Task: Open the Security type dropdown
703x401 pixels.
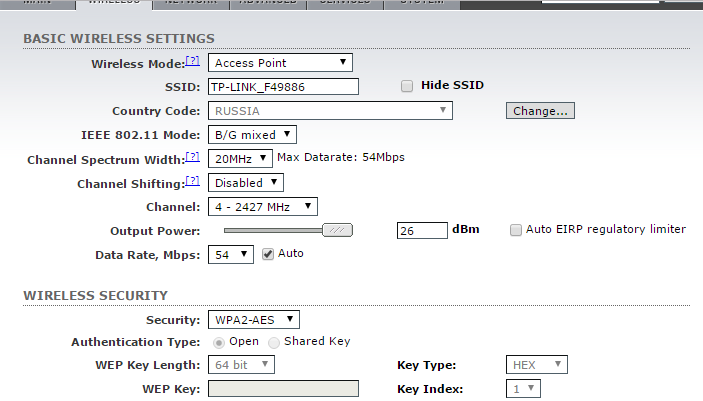Action: (253, 320)
